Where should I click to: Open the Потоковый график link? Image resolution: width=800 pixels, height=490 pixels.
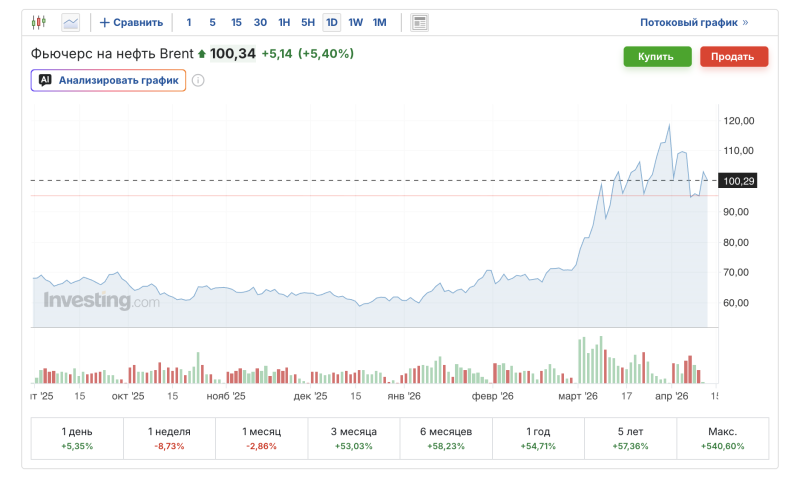[694, 22]
